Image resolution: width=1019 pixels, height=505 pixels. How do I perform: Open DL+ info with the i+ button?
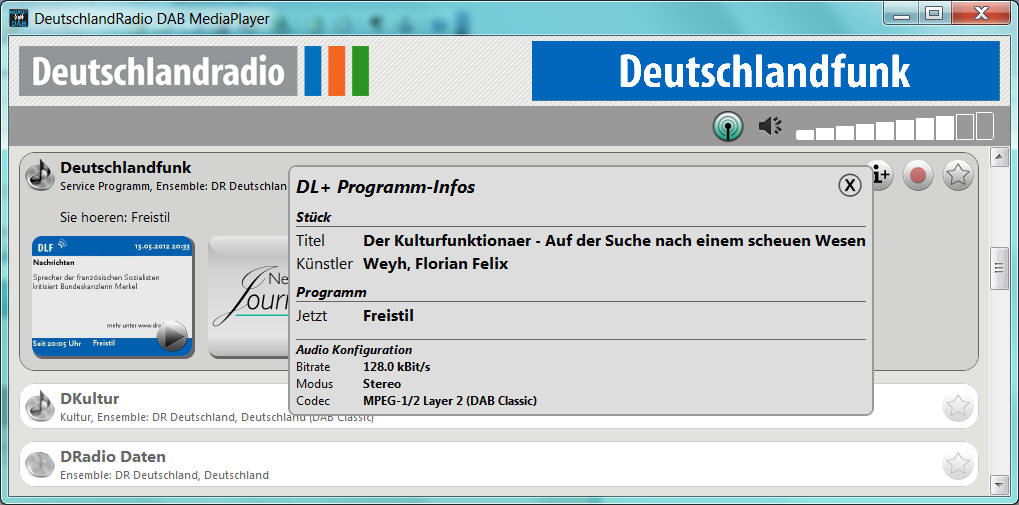pos(881,175)
